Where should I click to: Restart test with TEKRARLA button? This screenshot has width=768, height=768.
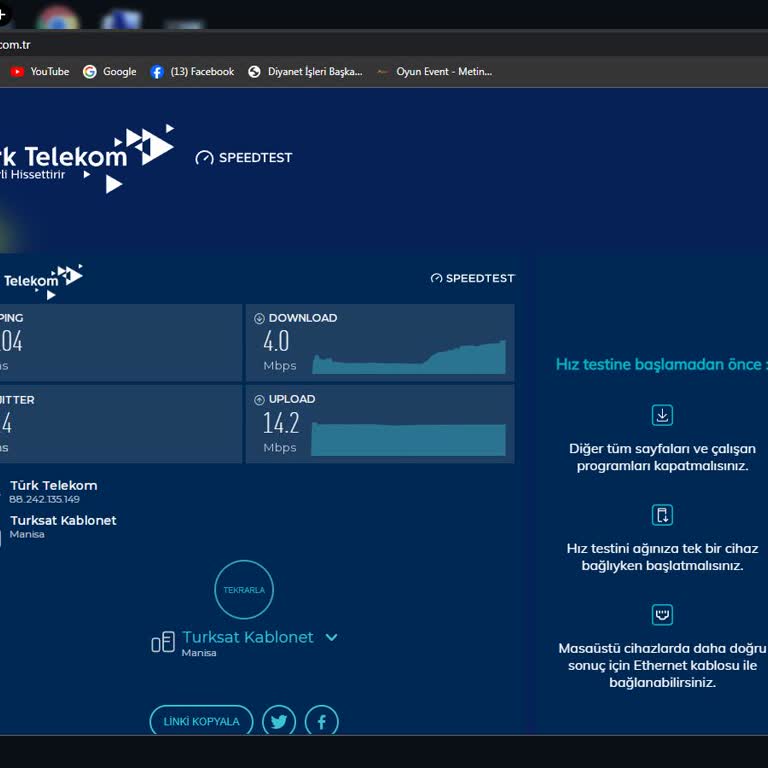244,590
